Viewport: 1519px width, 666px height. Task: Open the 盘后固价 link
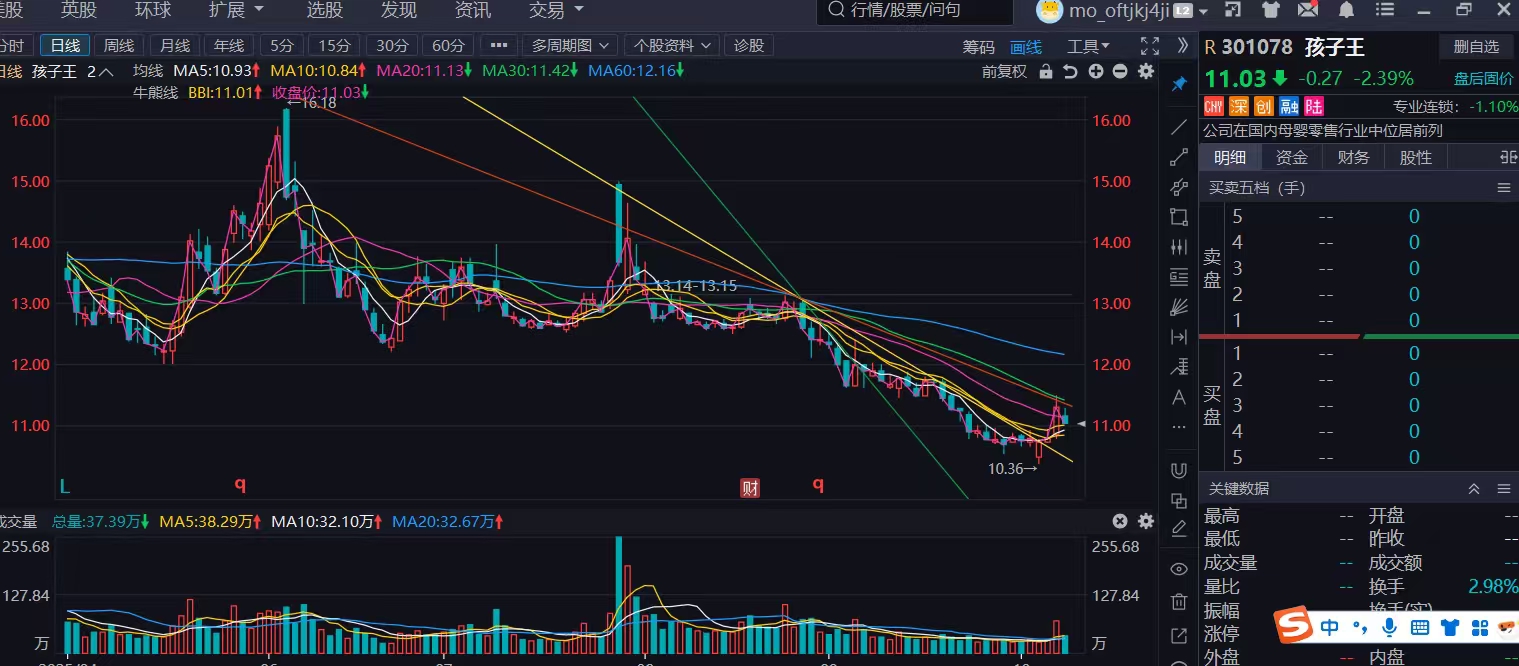click(1483, 79)
